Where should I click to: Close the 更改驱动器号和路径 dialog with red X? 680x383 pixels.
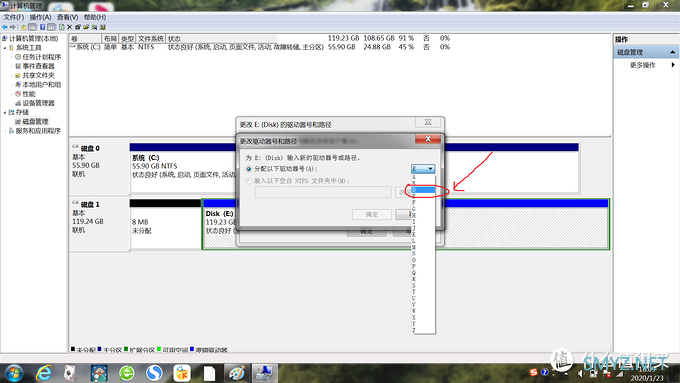tap(428, 139)
